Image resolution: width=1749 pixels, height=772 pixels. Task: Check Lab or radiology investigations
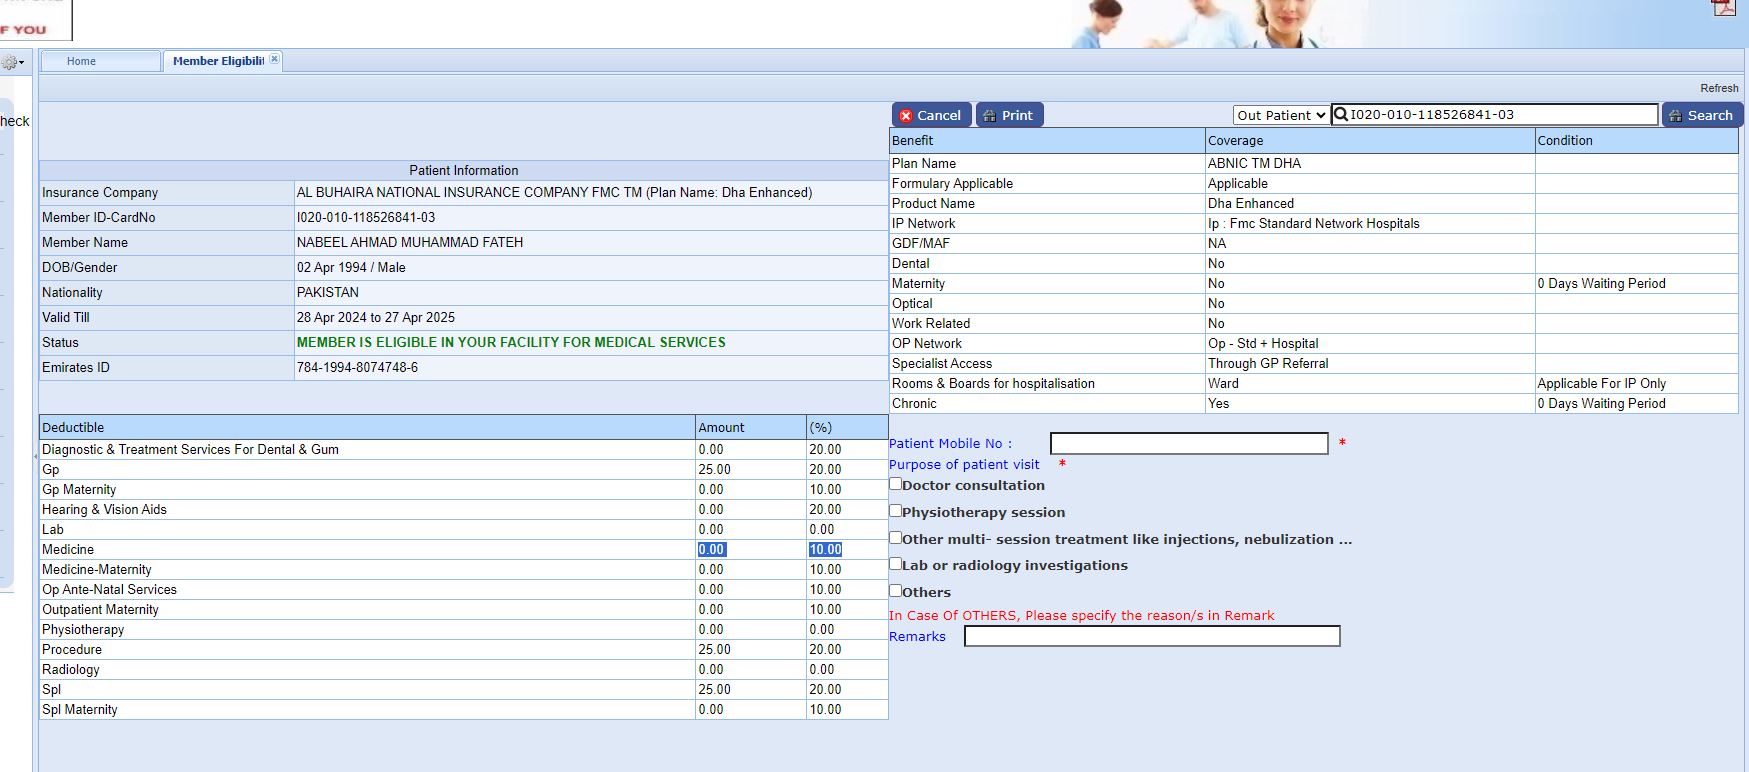tap(896, 564)
